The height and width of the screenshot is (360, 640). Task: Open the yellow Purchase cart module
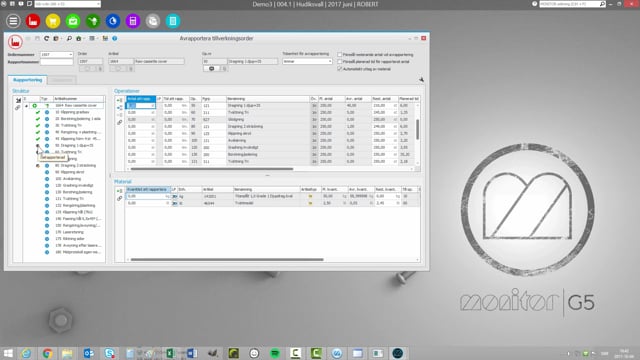[53, 21]
